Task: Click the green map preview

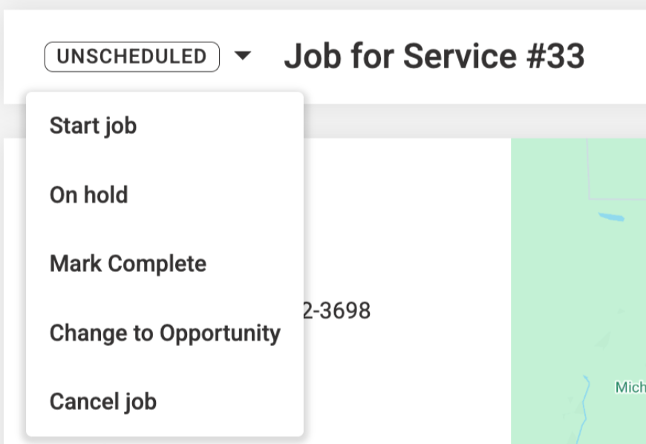Action: pos(578,291)
